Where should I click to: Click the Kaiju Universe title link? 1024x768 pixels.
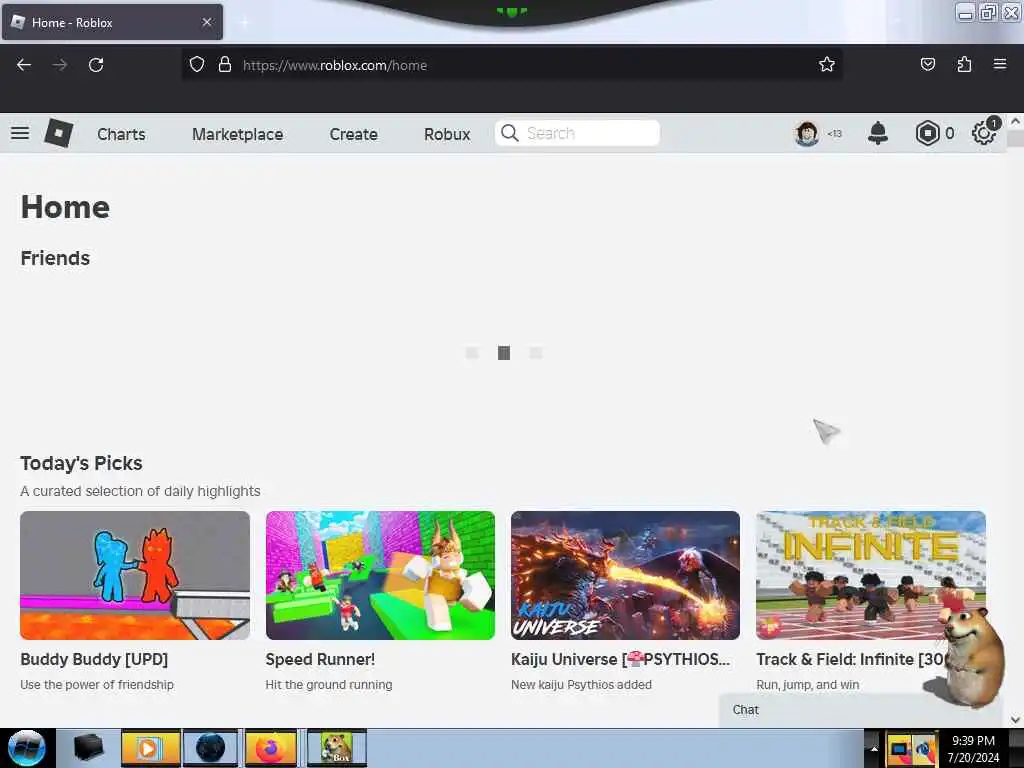(x=620, y=660)
